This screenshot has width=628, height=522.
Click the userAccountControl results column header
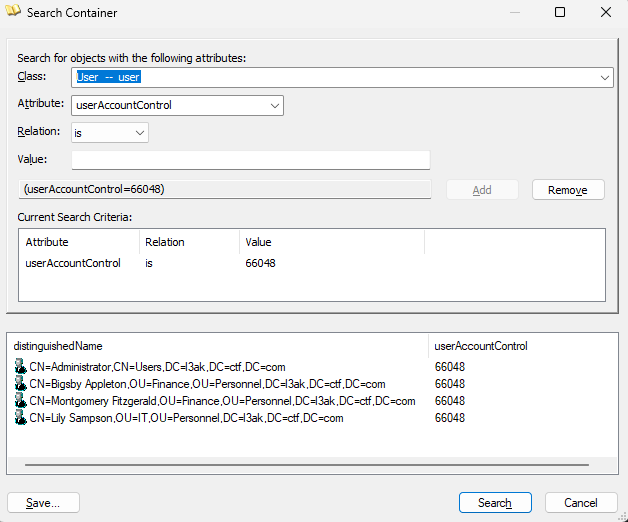[x=480, y=346]
